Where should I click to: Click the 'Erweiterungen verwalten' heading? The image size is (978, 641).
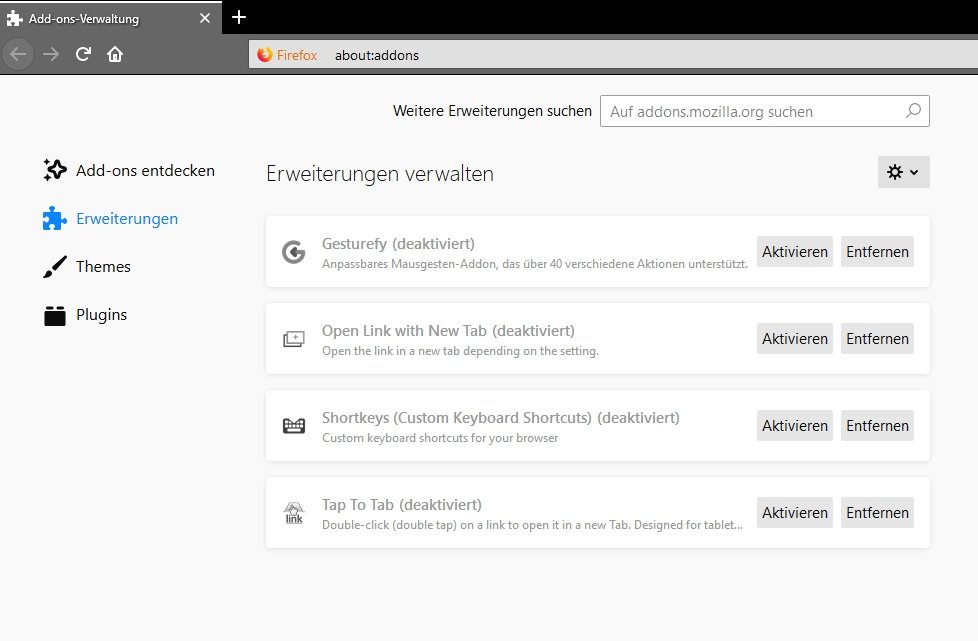click(x=380, y=174)
